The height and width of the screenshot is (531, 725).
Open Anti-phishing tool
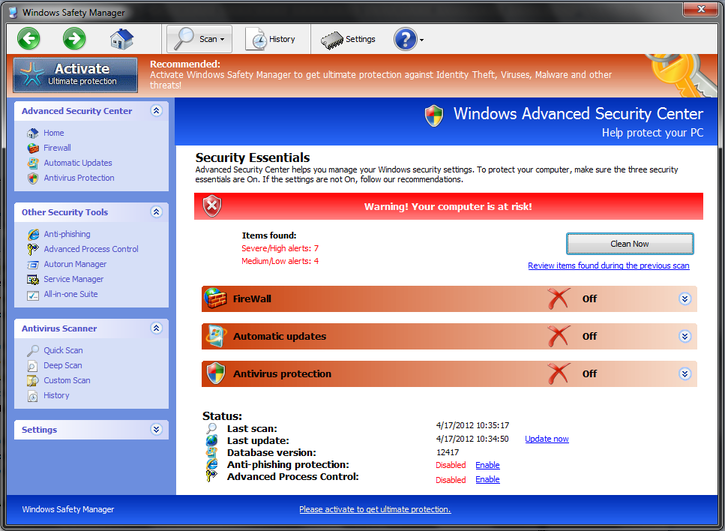point(67,234)
